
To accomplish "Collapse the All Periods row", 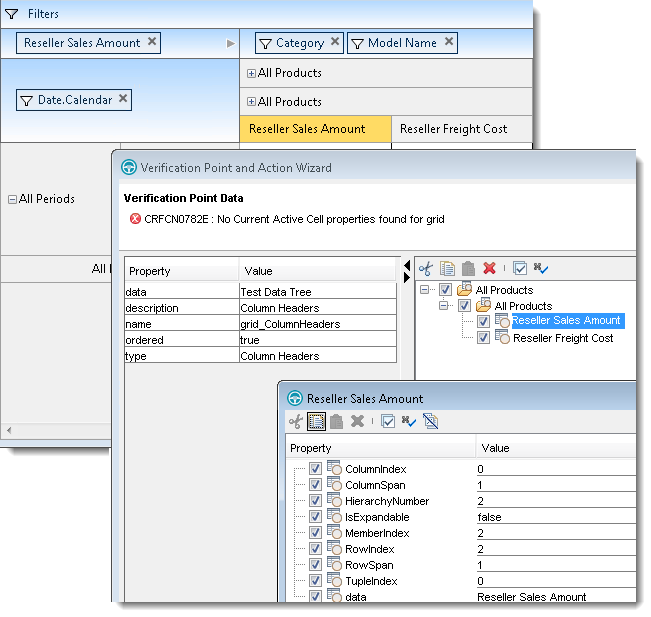I will (12, 199).
